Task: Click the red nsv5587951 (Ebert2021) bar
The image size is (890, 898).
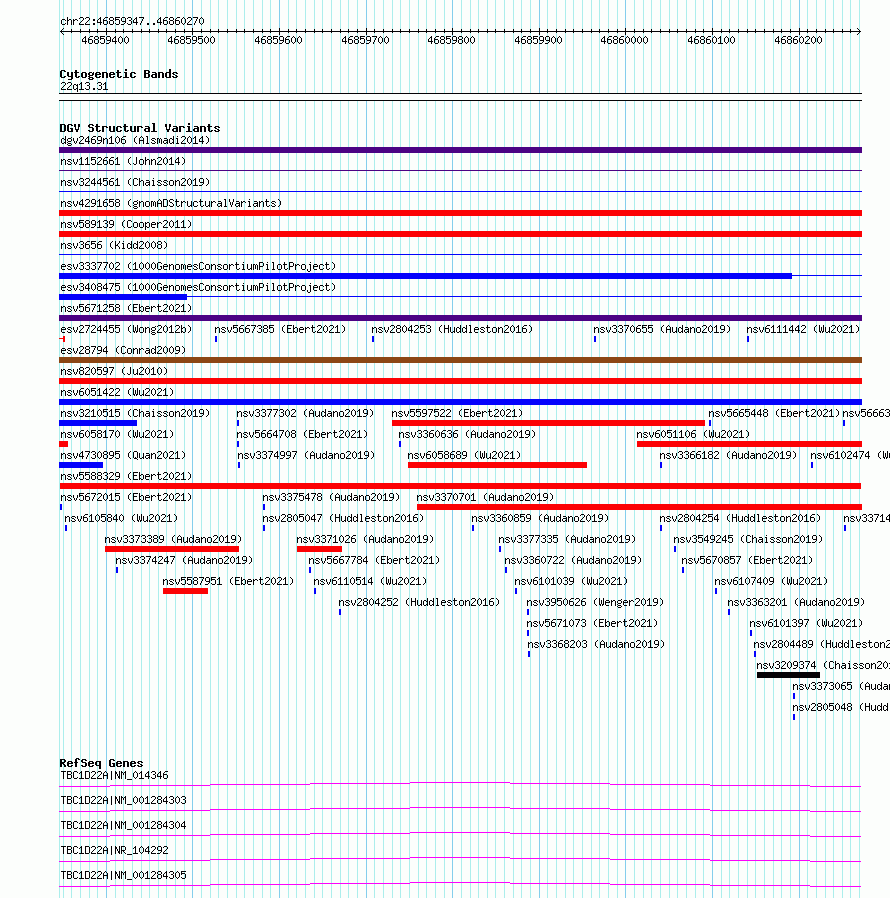Action: coord(185,591)
